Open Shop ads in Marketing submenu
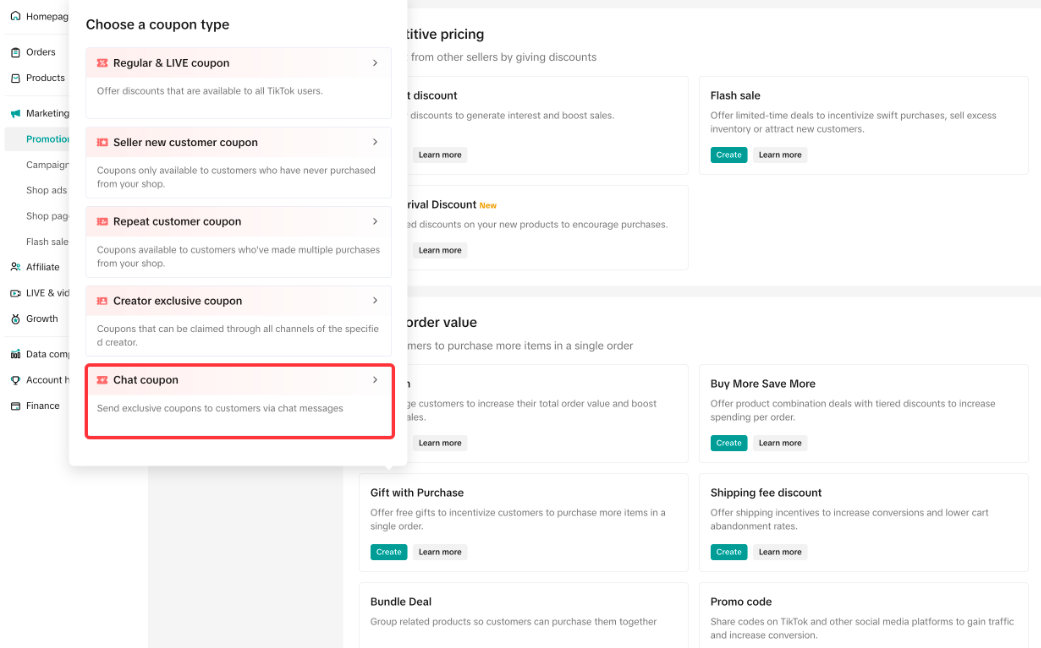 pos(46,190)
